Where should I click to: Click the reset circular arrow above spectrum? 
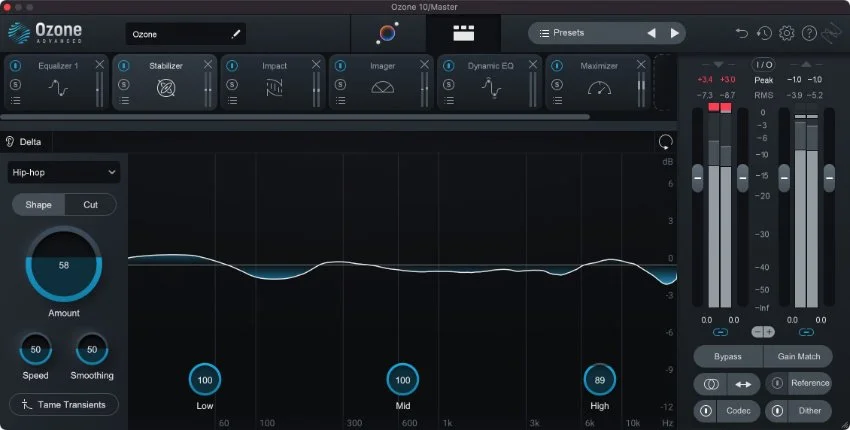pos(666,142)
